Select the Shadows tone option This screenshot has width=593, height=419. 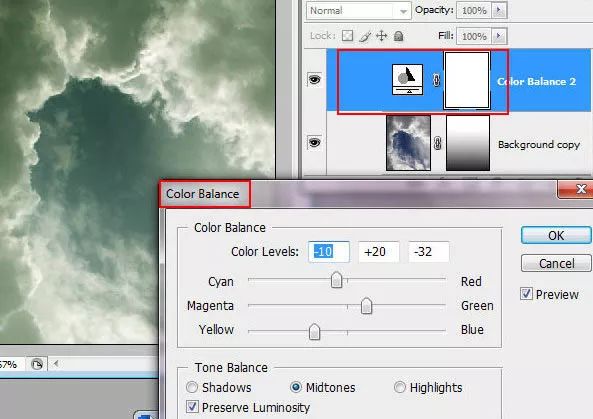point(192,387)
